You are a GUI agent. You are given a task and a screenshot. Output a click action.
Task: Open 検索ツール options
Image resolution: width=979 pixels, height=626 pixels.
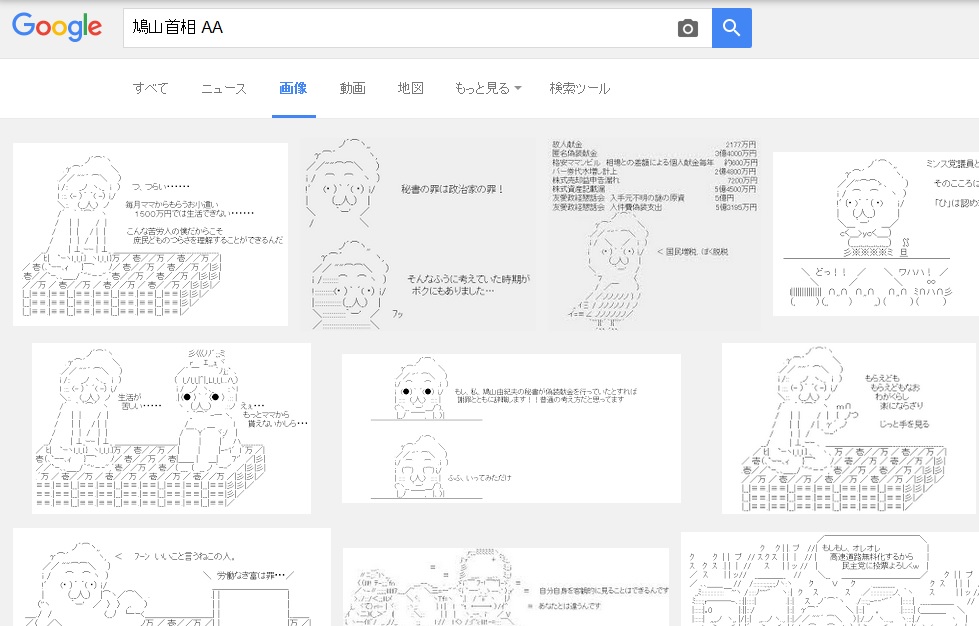[x=579, y=88]
